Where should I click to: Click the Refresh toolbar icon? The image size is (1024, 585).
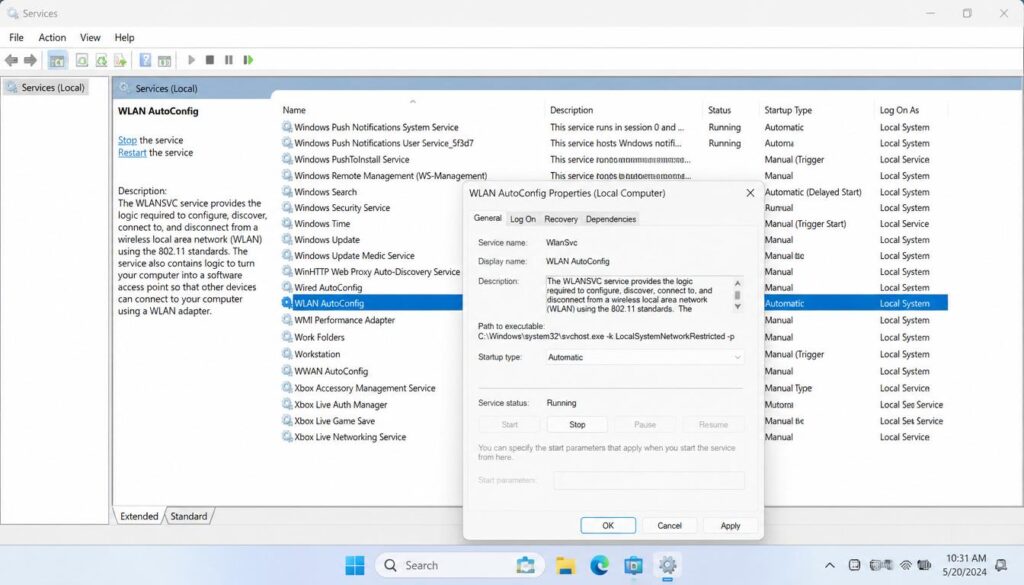(101, 60)
